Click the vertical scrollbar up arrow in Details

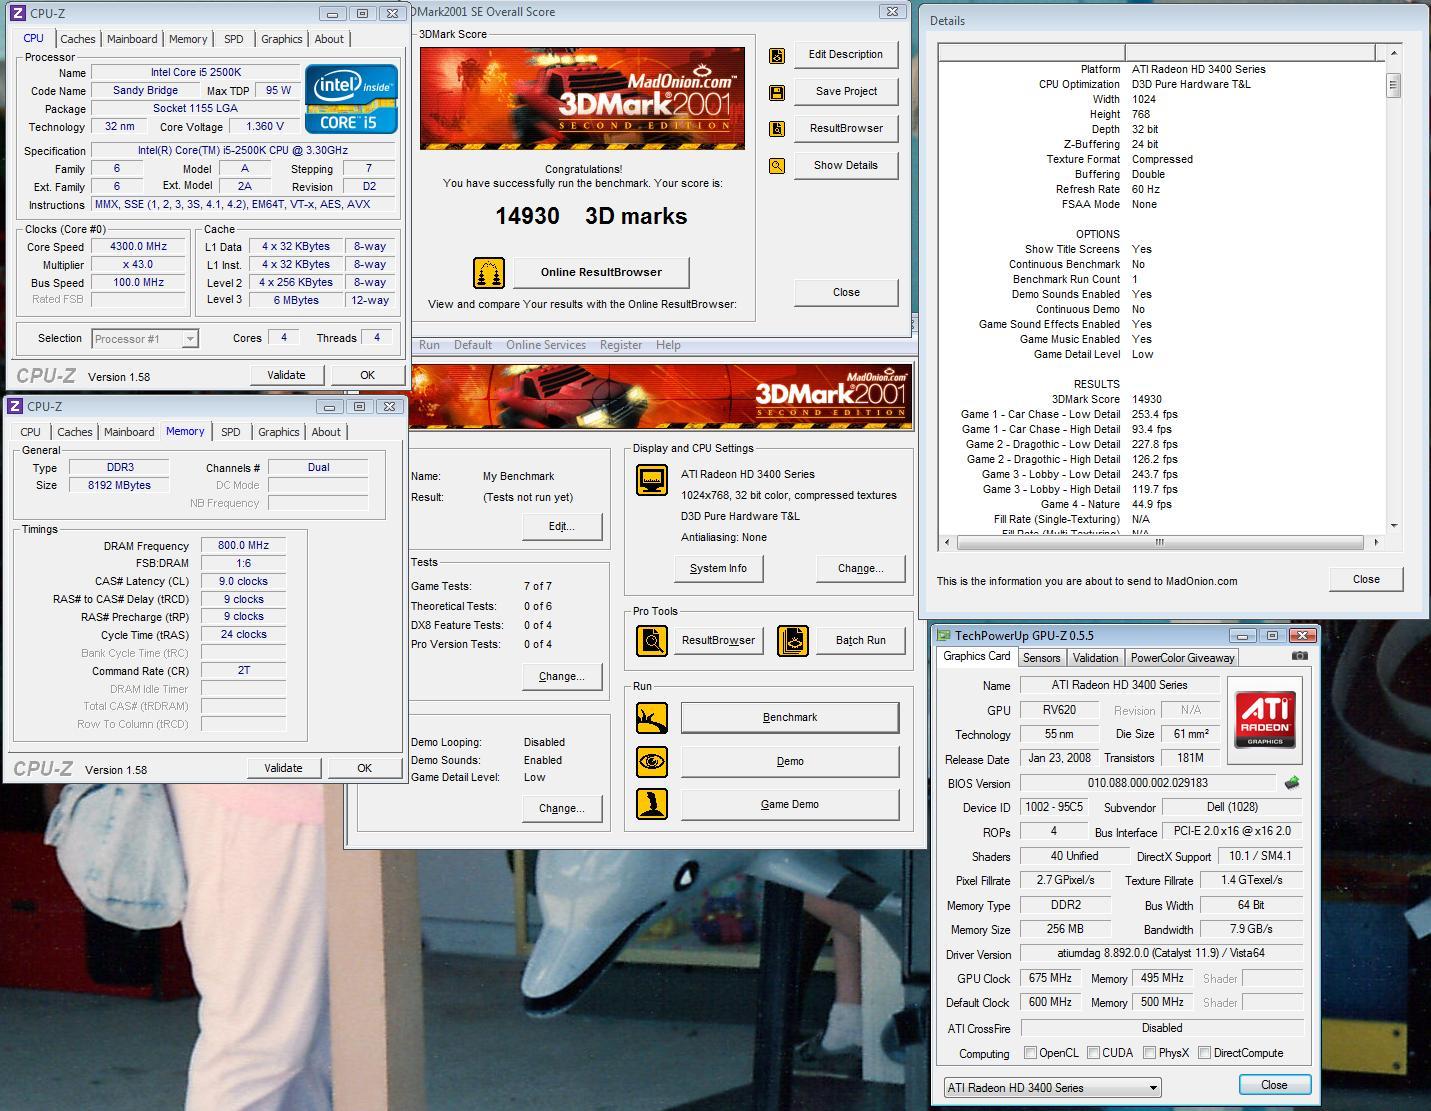1393,52
